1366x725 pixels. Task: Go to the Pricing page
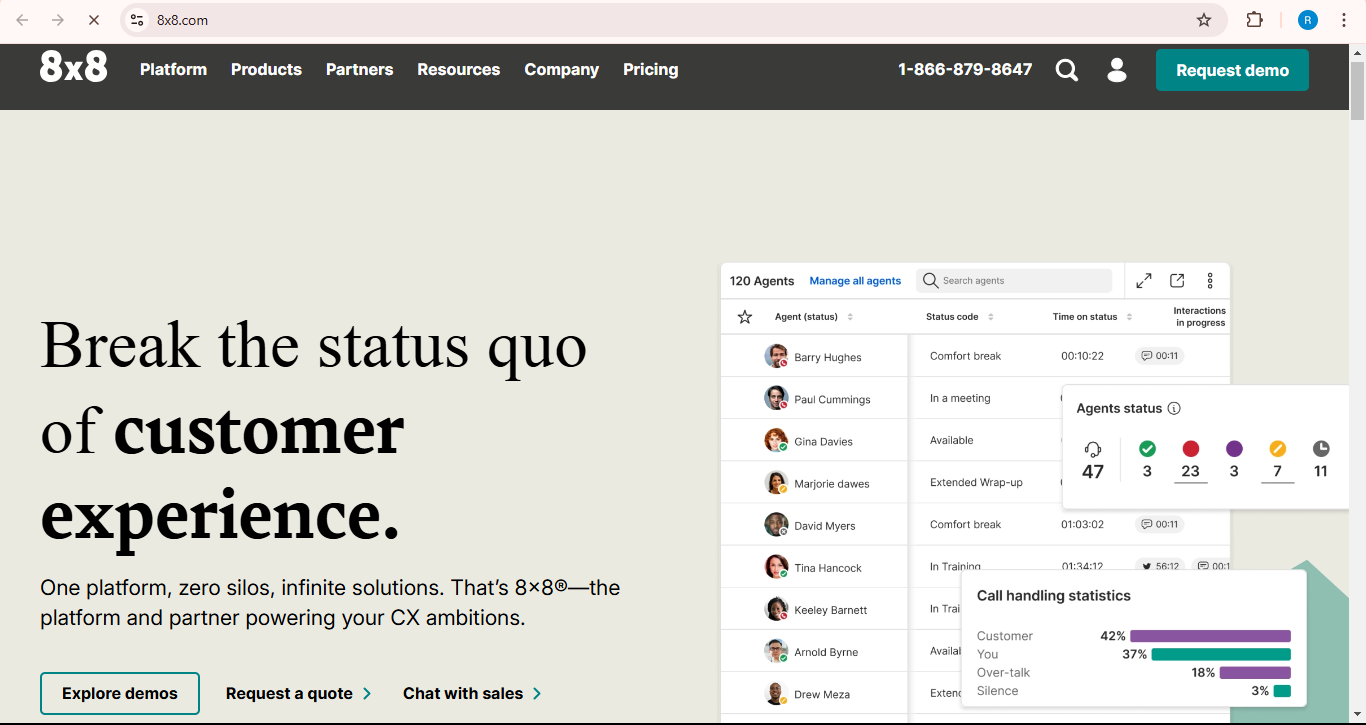point(650,69)
